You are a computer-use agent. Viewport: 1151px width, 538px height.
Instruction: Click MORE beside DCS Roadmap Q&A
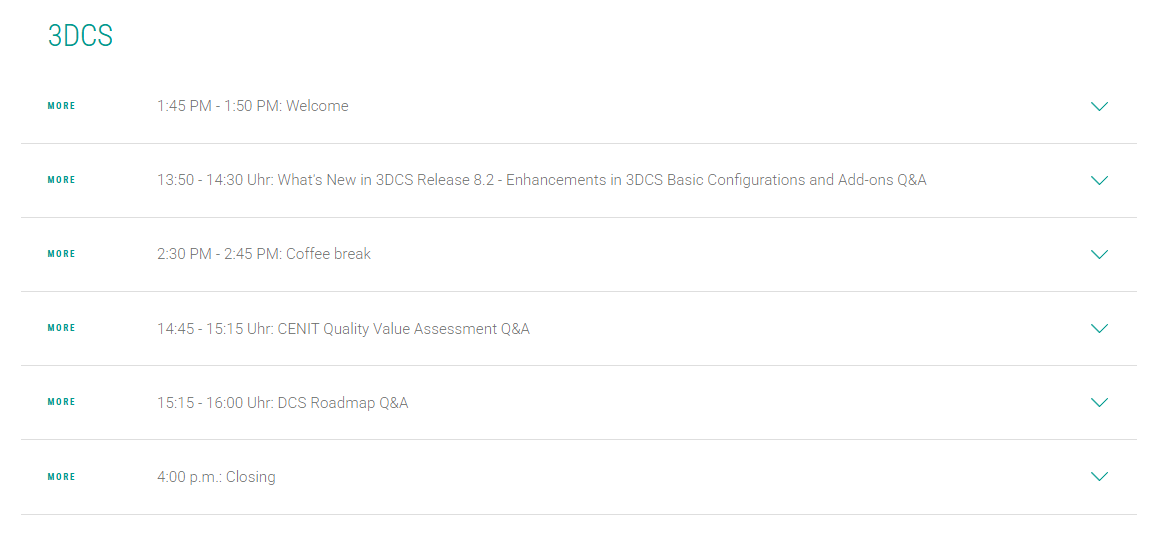click(x=62, y=402)
